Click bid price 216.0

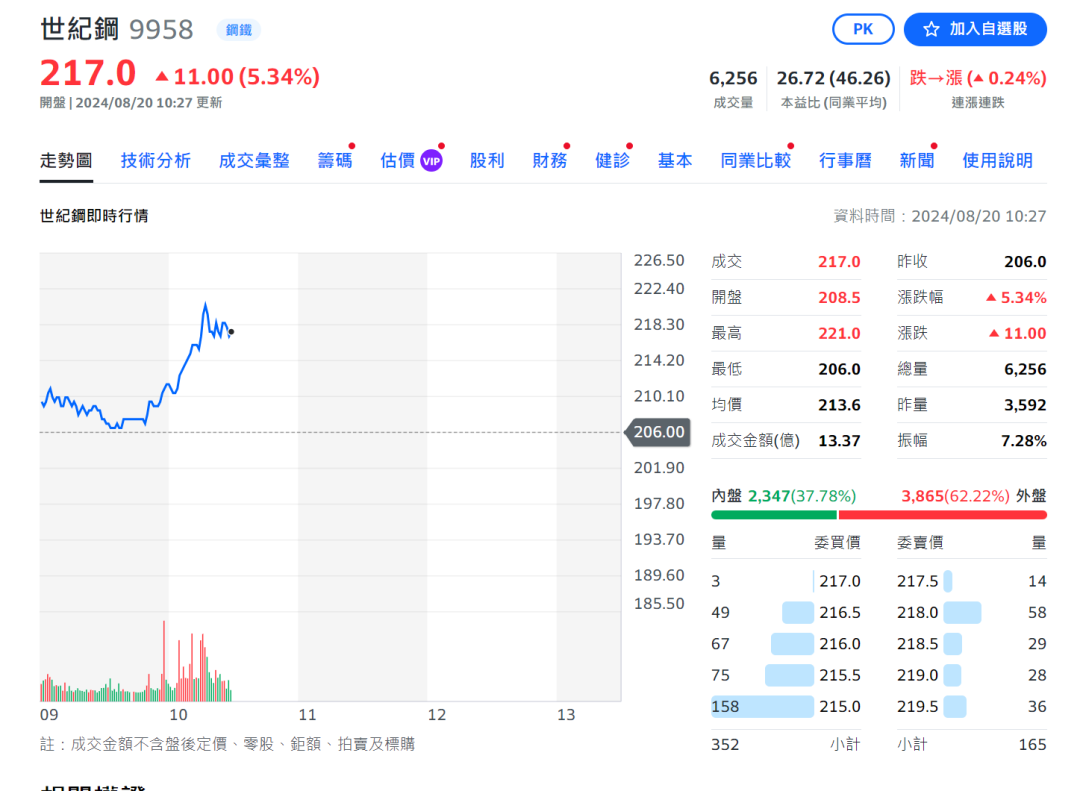click(x=840, y=644)
